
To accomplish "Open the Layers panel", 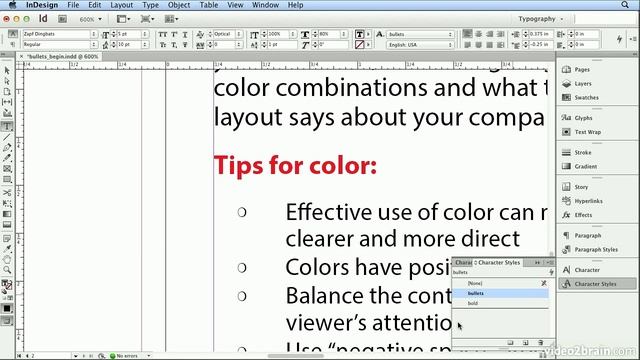I will pos(577,83).
